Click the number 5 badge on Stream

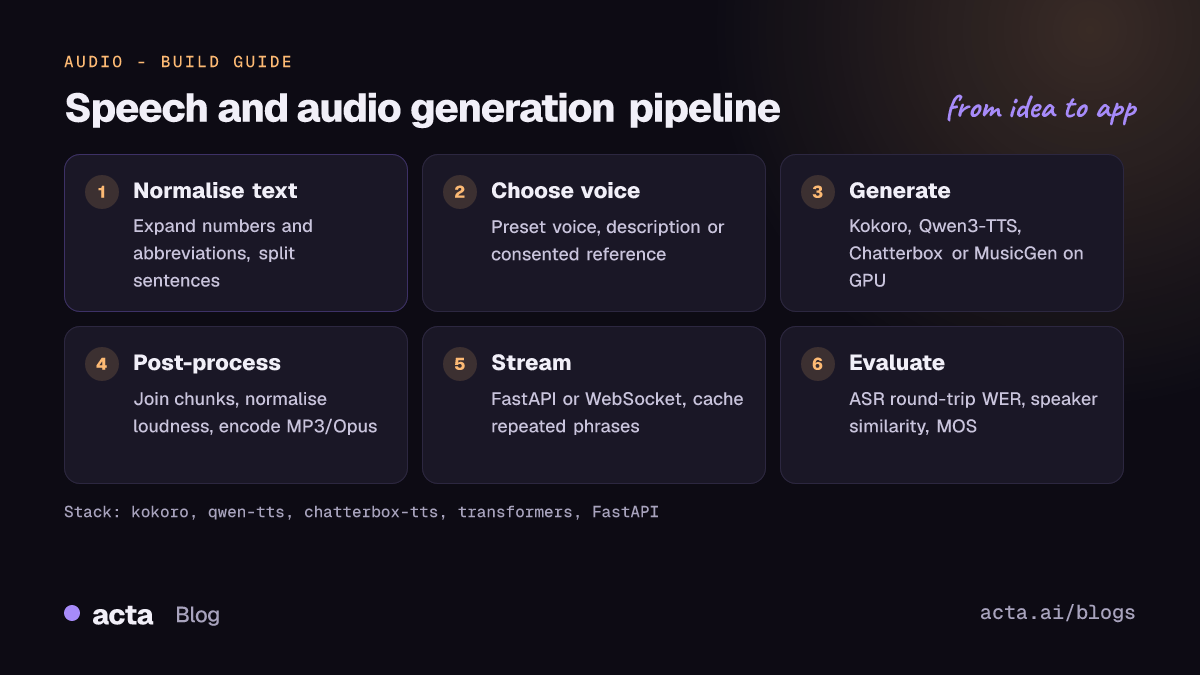(x=460, y=363)
